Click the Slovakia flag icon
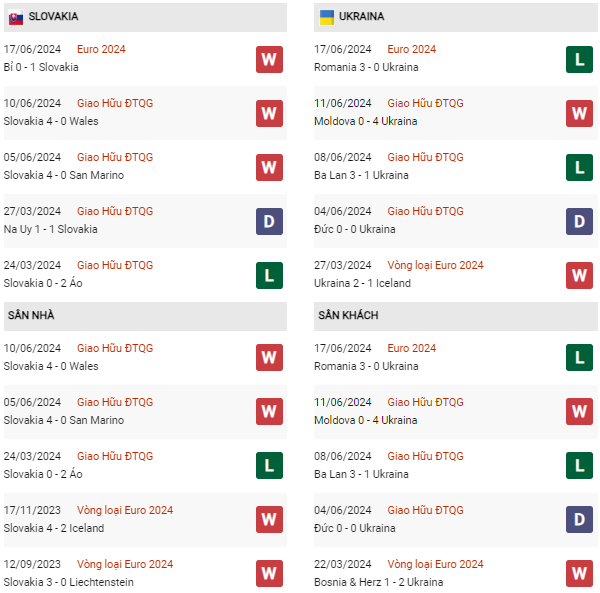The width and height of the screenshot is (600, 593). (x=16, y=18)
